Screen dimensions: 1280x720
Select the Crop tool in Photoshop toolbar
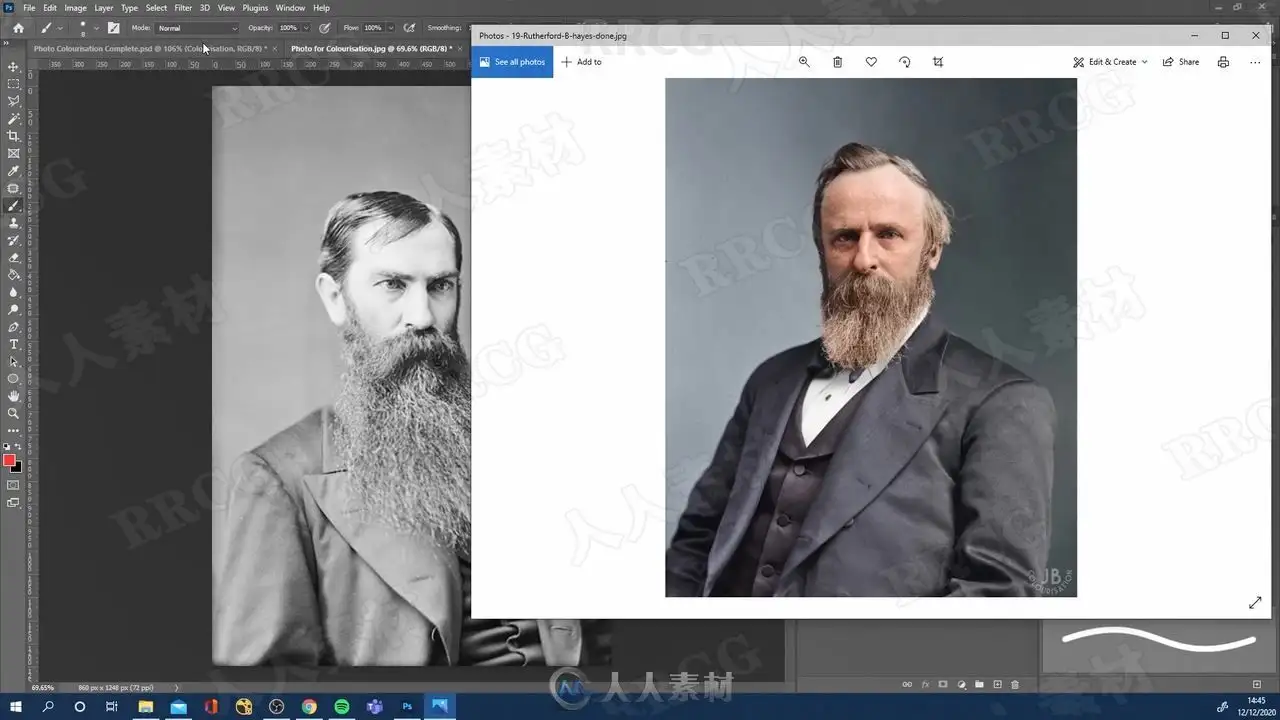pyautogui.click(x=13, y=136)
